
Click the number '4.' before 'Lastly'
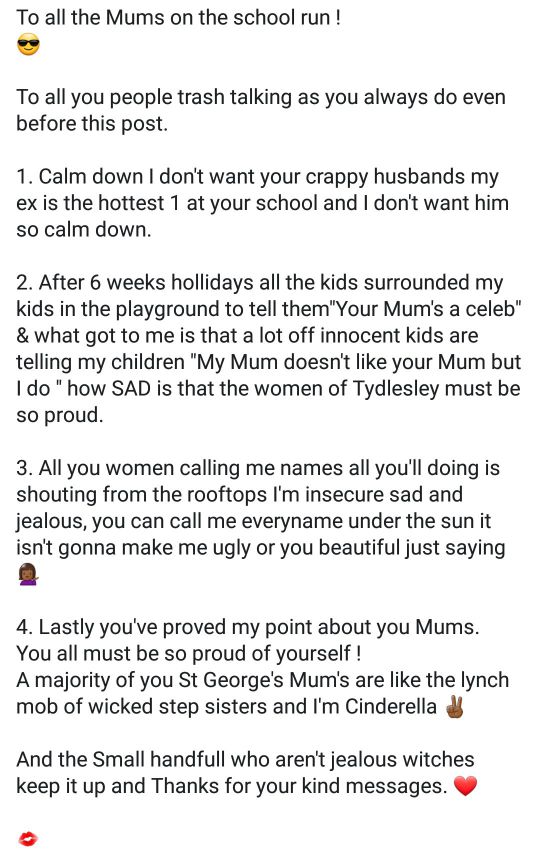[x=25, y=627]
